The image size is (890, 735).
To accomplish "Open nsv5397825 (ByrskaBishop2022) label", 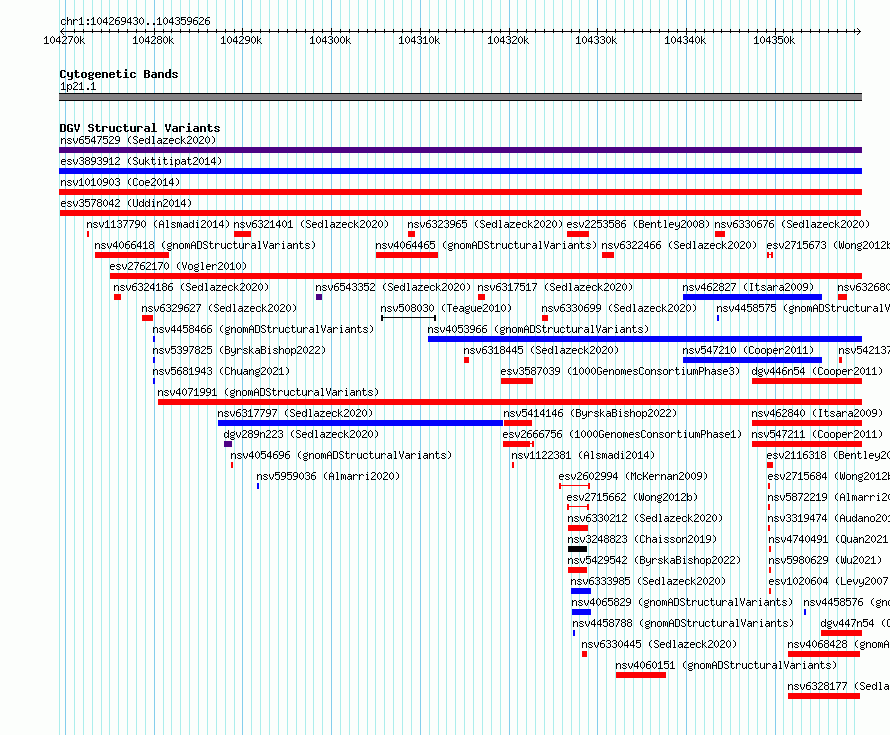I will [x=239, y=350].
